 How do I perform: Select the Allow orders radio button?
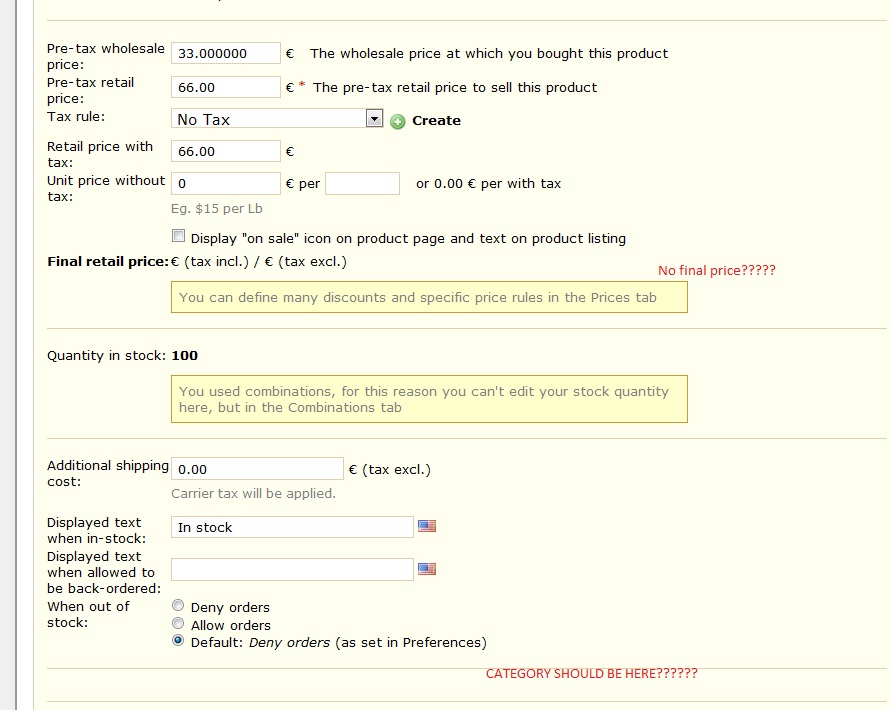[x=178, y=624]
